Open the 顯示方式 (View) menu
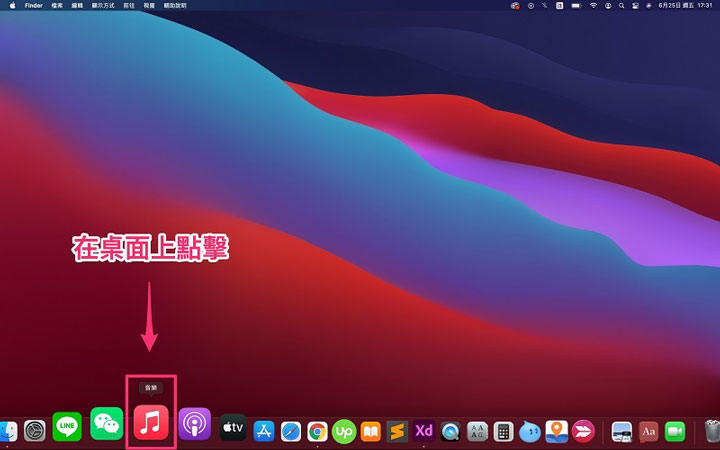 pos(103,6)
